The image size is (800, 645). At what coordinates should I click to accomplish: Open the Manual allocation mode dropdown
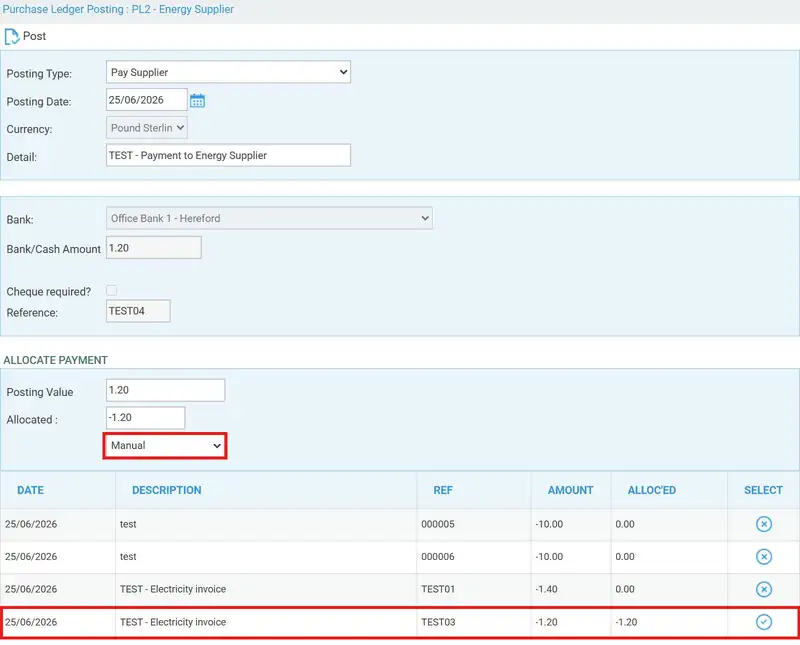point(165,445)
